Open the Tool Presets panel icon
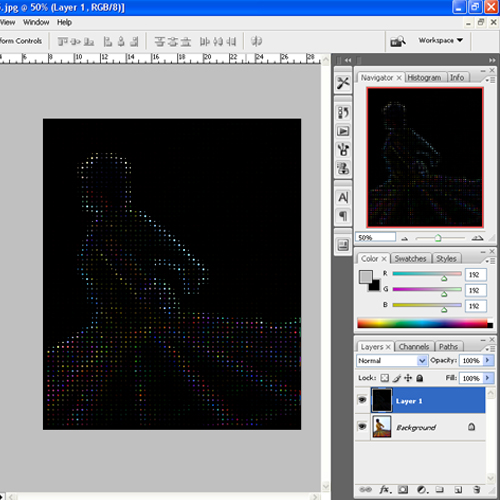 (x=343, y=83)
